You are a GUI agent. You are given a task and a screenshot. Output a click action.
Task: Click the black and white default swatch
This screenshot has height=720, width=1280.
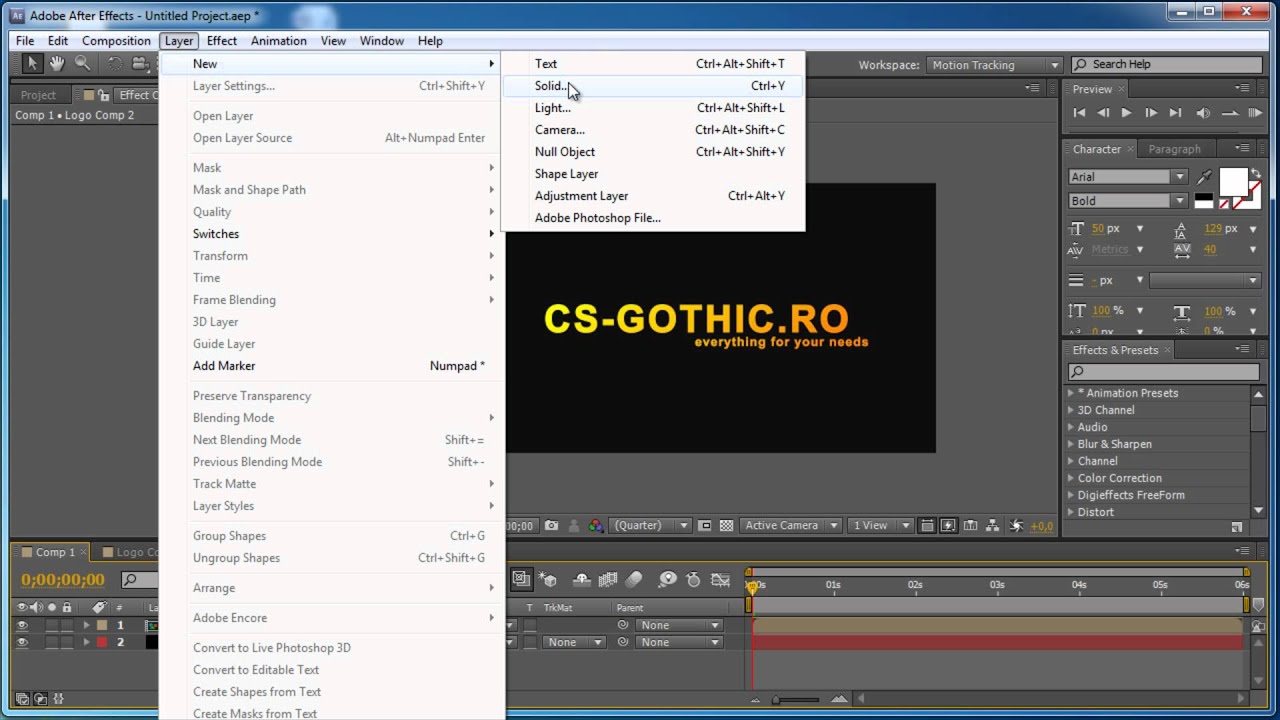coord(1204,201)
